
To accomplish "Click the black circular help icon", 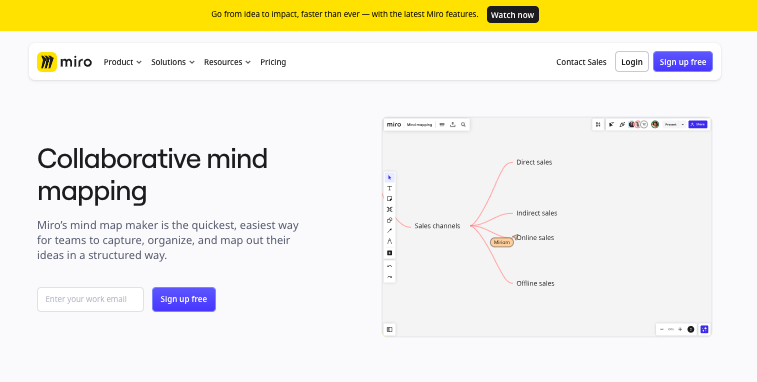I will tap(691, 329).
